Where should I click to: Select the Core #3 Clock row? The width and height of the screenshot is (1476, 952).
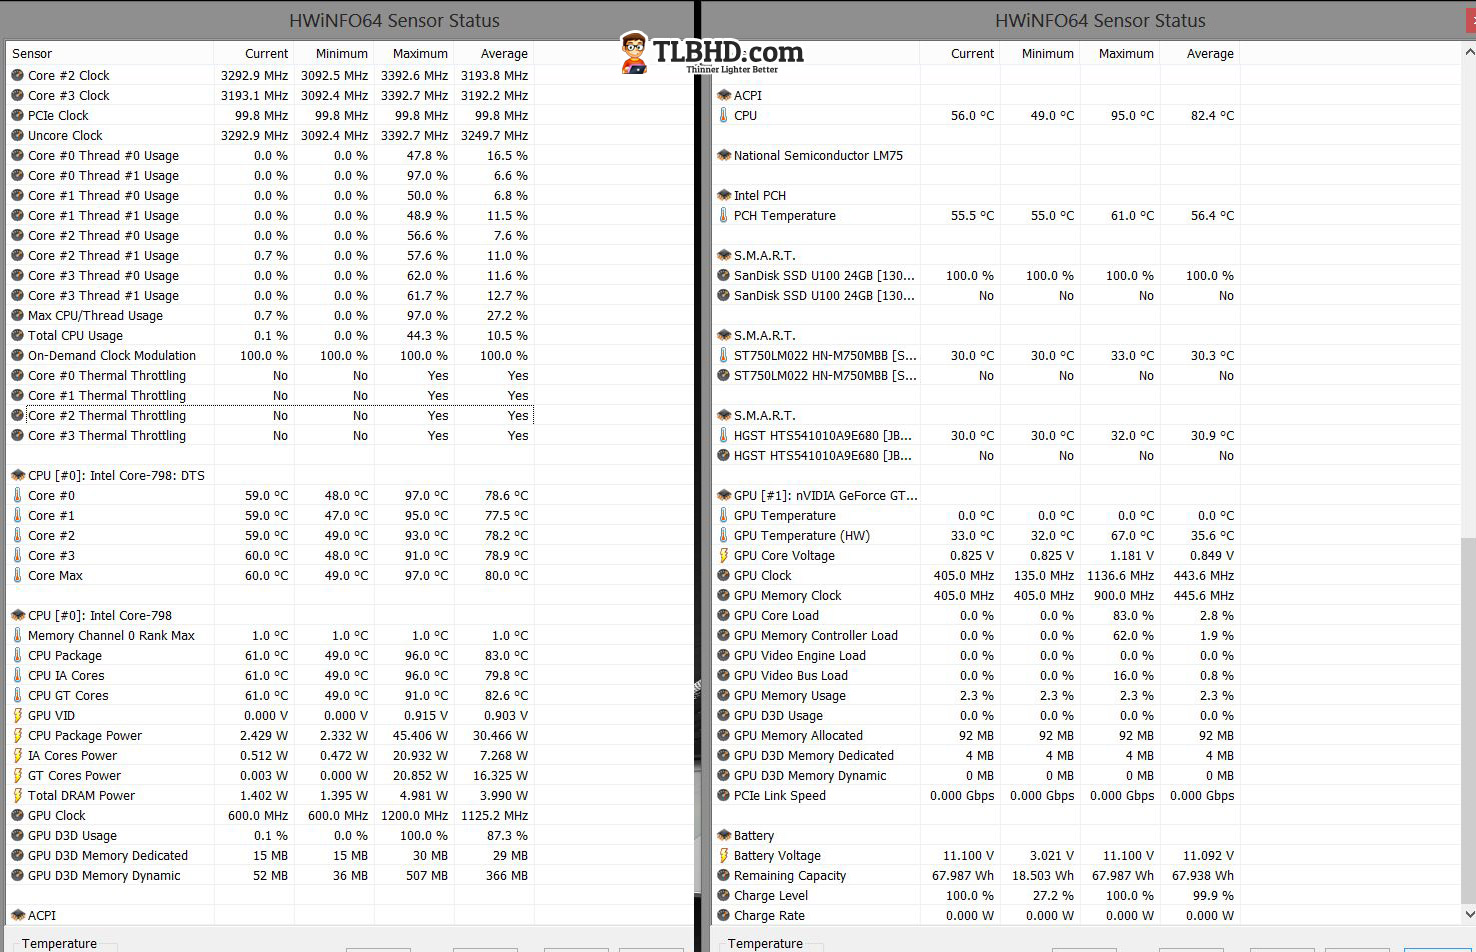coord(270,95)
